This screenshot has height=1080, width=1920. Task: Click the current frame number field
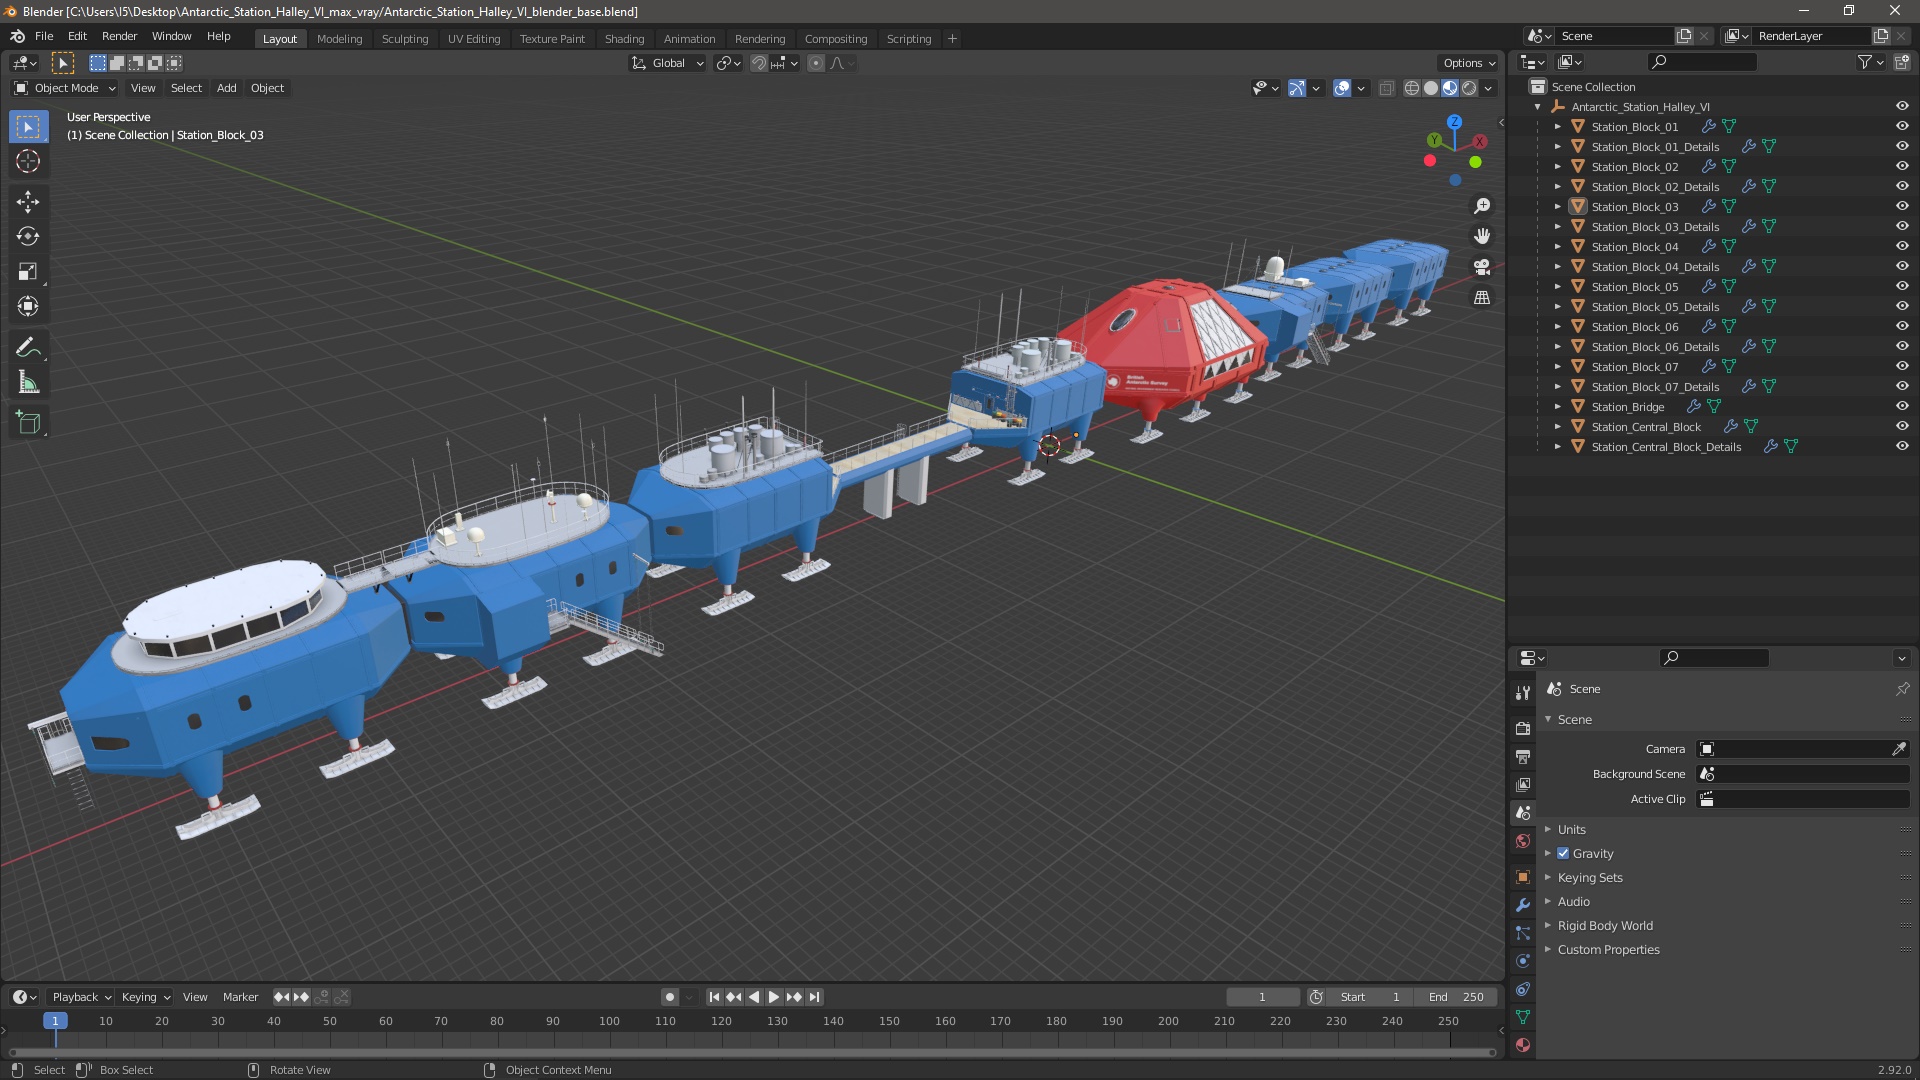(x=1263, y=997)
